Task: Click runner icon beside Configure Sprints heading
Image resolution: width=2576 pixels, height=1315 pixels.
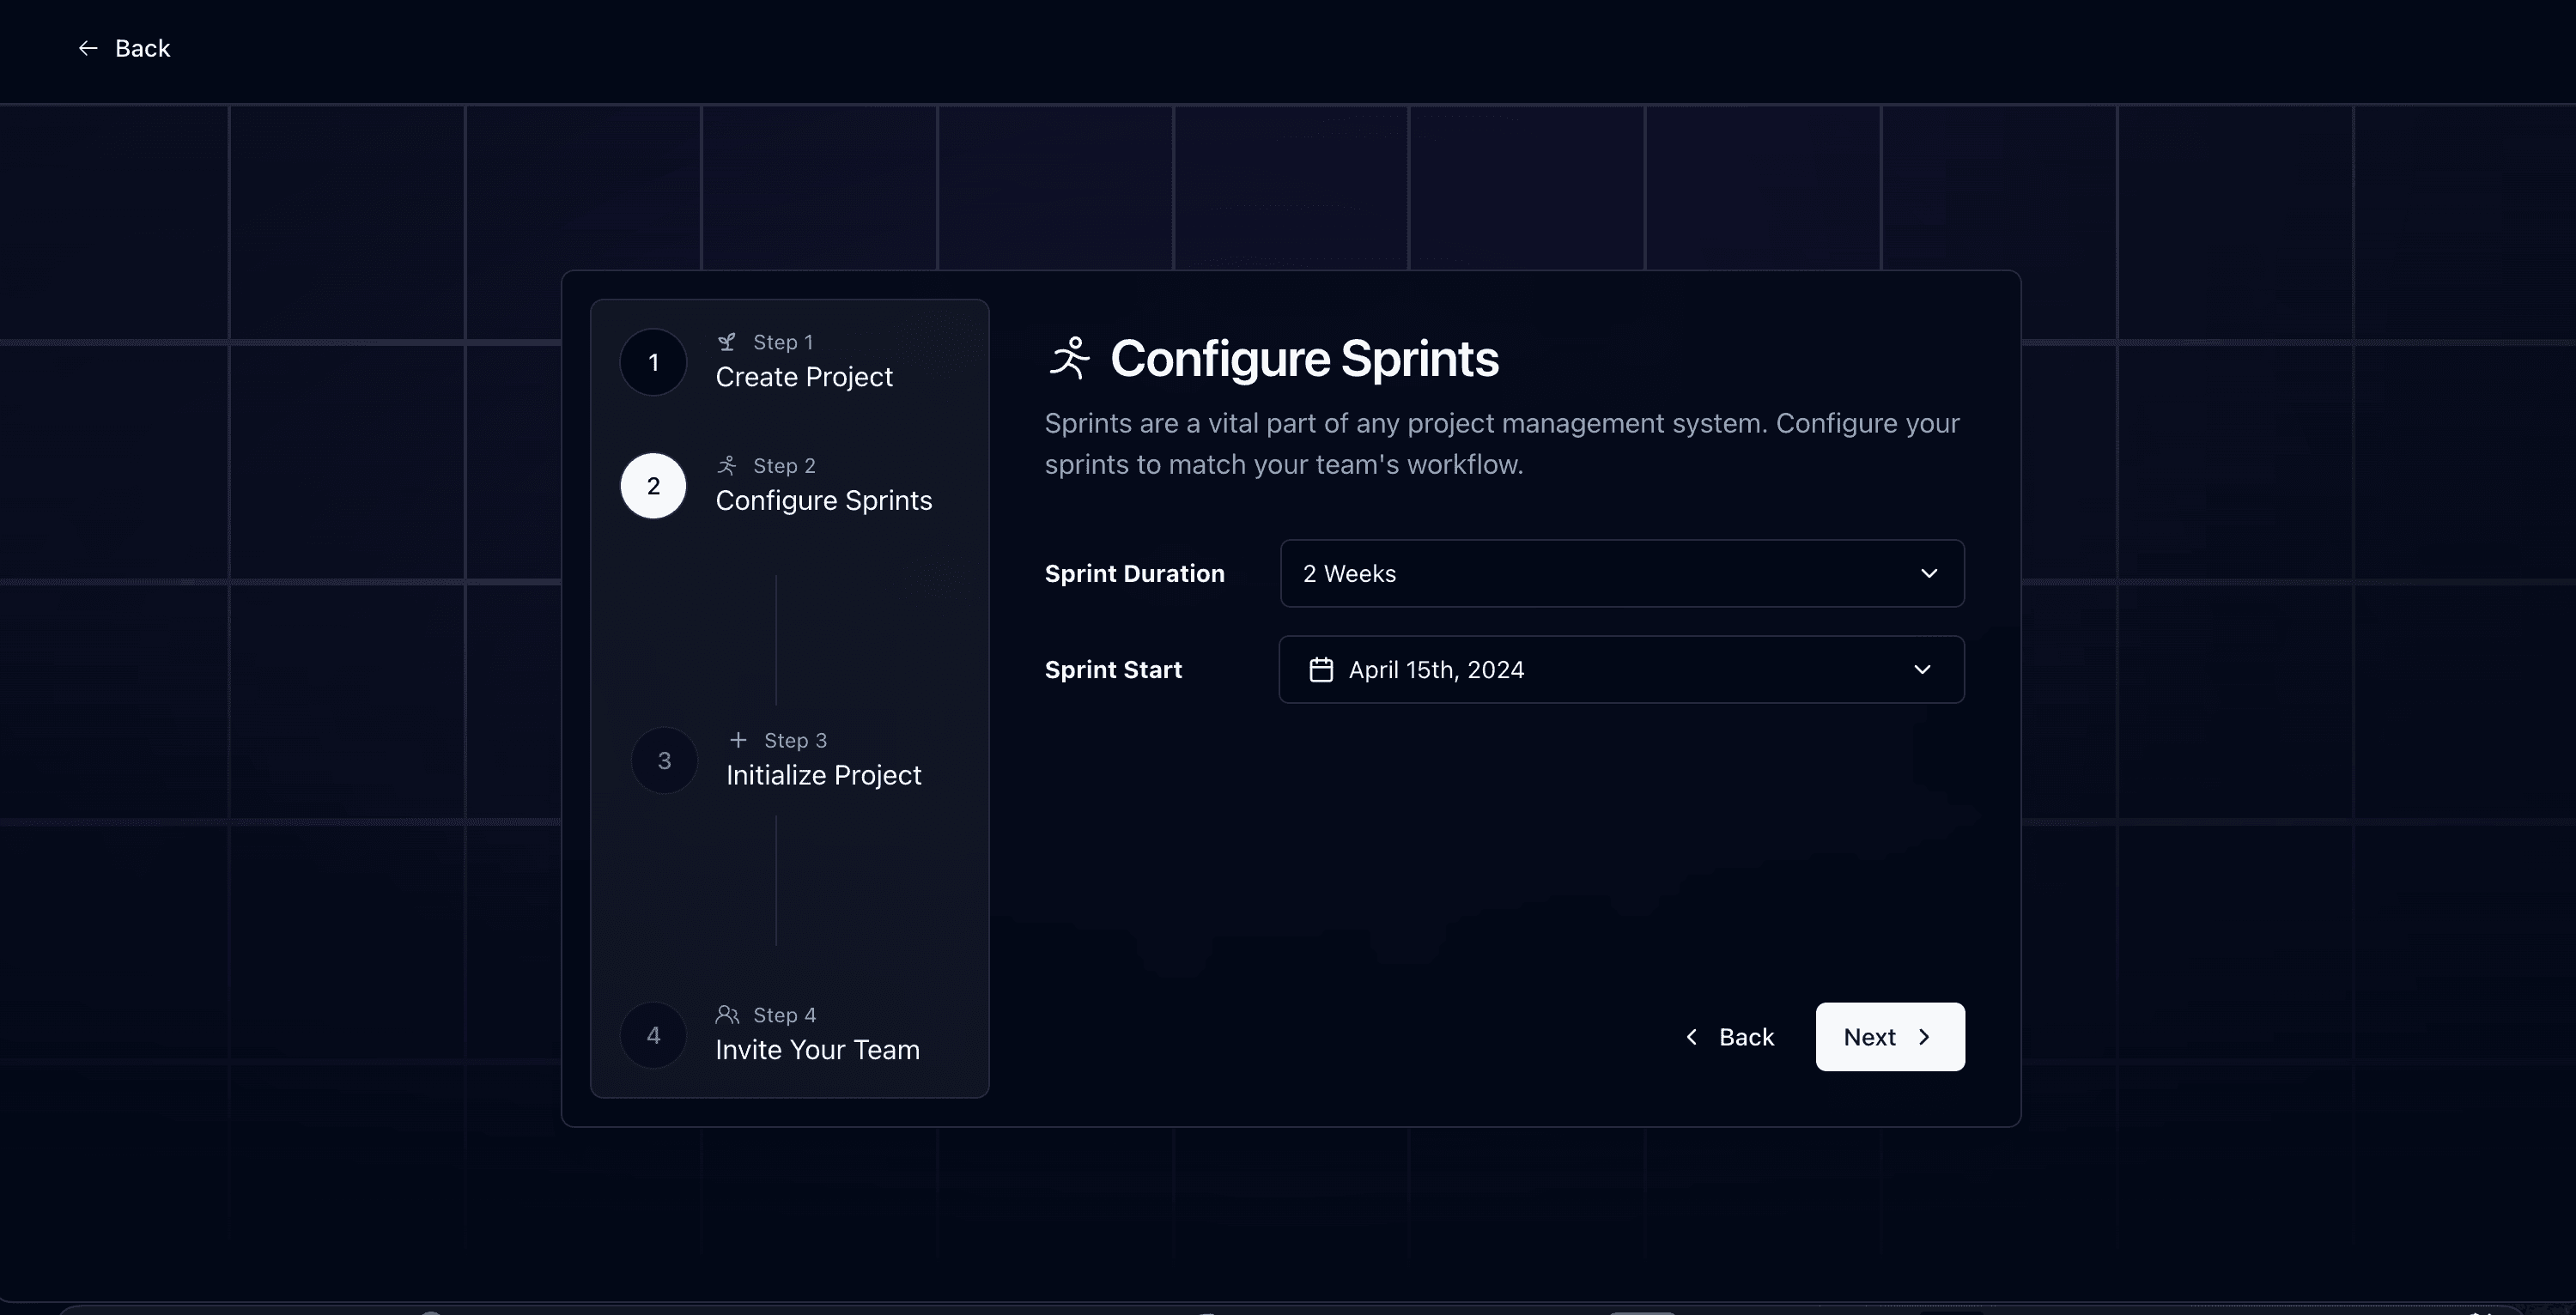Action: (1069, 358)
